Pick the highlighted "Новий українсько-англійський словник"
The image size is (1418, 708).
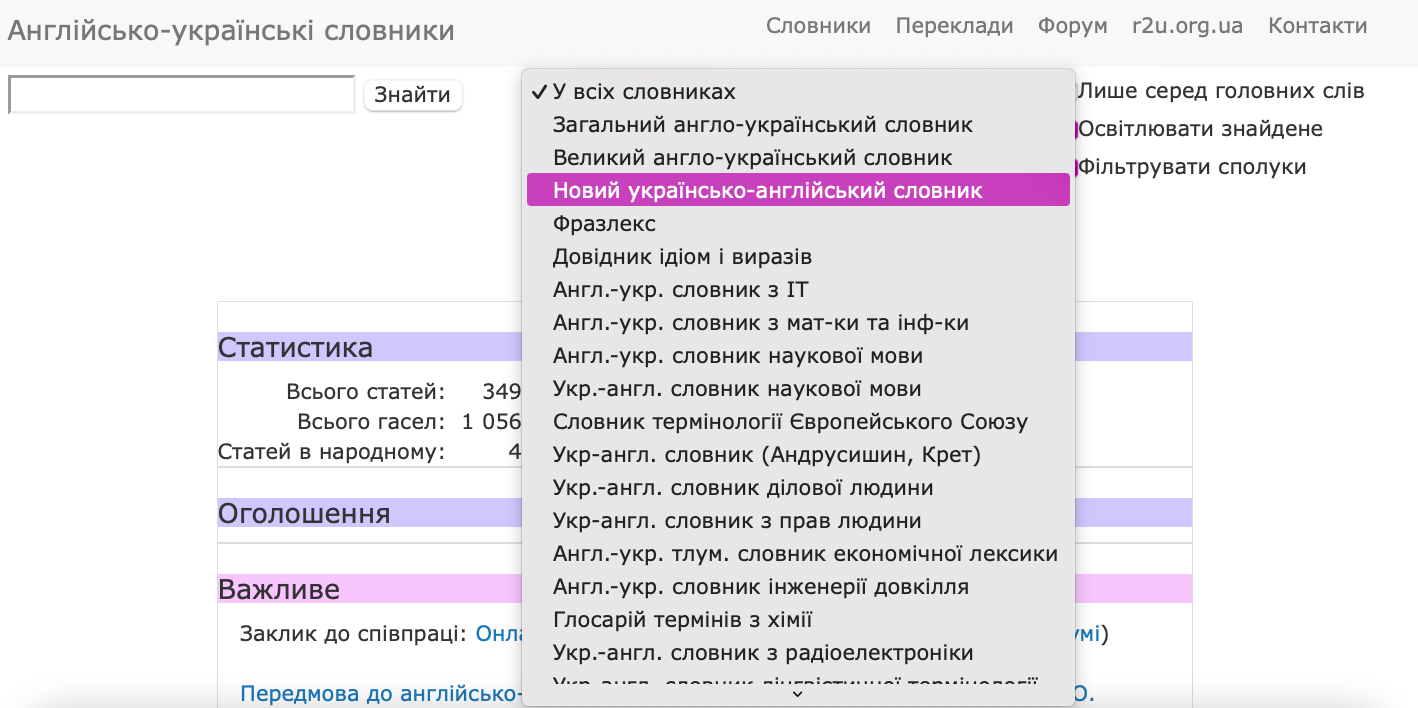tap(769, 189)
